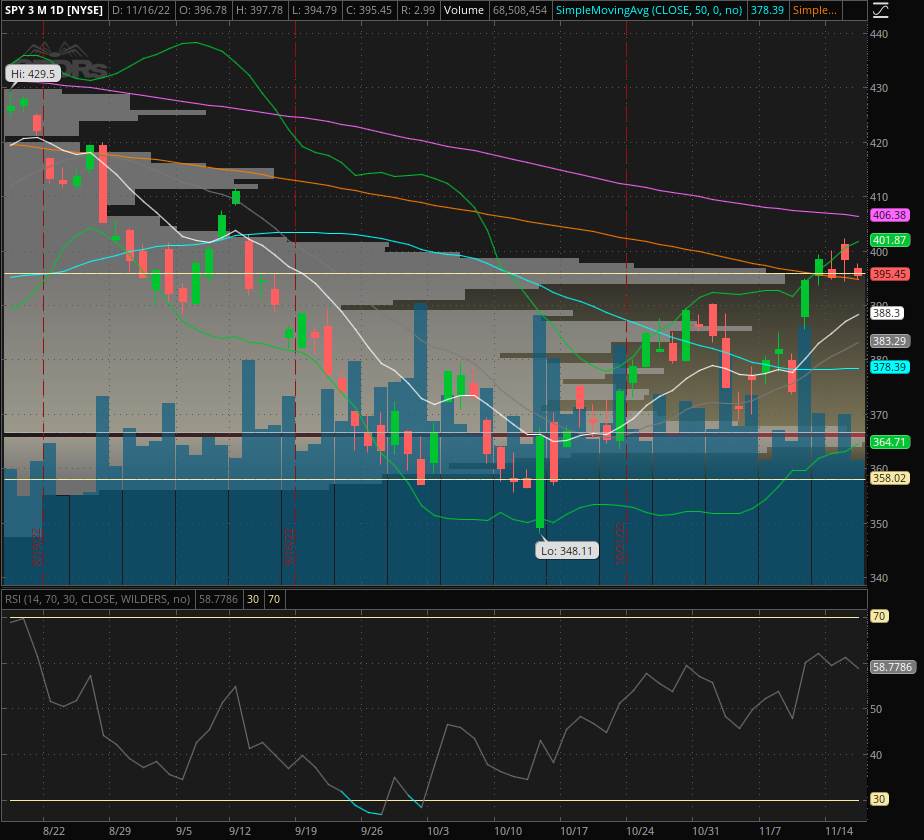This screenshot has width=924, height=840.
Task: Click the red 395.45 last-price axis bubble
Action: pos(889,274)
